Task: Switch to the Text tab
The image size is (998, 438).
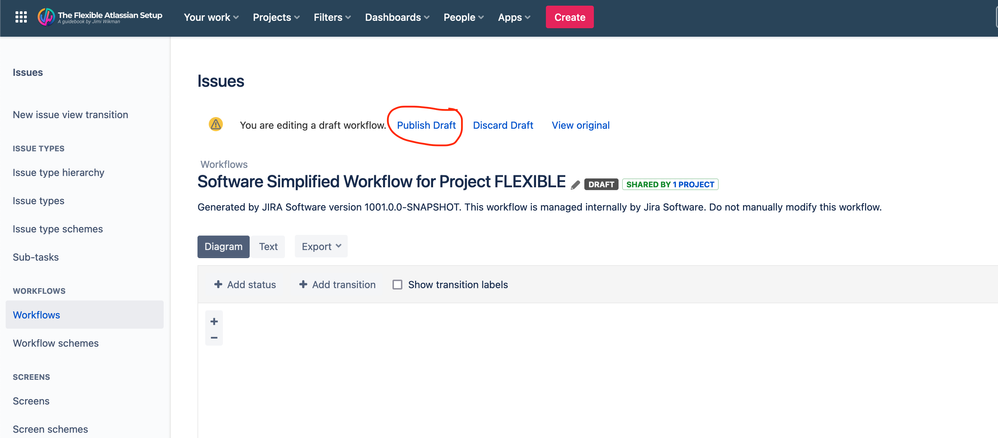Action: 268,246
